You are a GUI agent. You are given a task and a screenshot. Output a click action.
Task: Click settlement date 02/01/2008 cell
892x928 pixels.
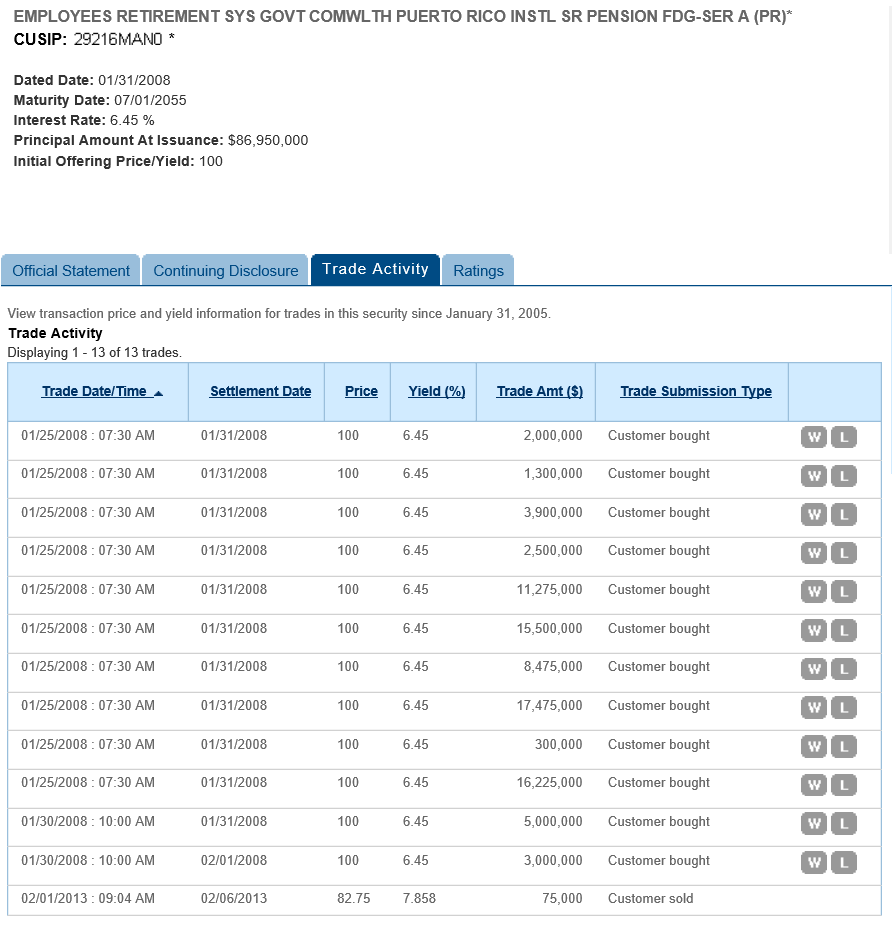tap(234, 860)
